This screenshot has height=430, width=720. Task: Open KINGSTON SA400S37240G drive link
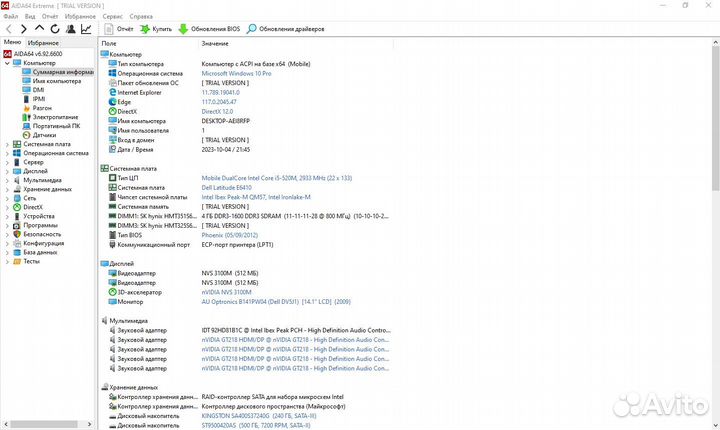pyautogui.click(x=259, y=416)
